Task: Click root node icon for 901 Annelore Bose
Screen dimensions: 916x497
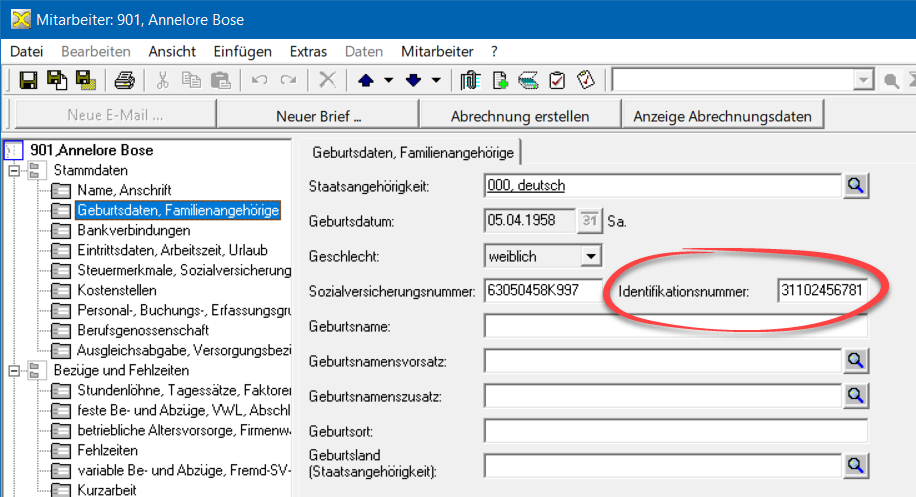Action: tap(13, 151)
